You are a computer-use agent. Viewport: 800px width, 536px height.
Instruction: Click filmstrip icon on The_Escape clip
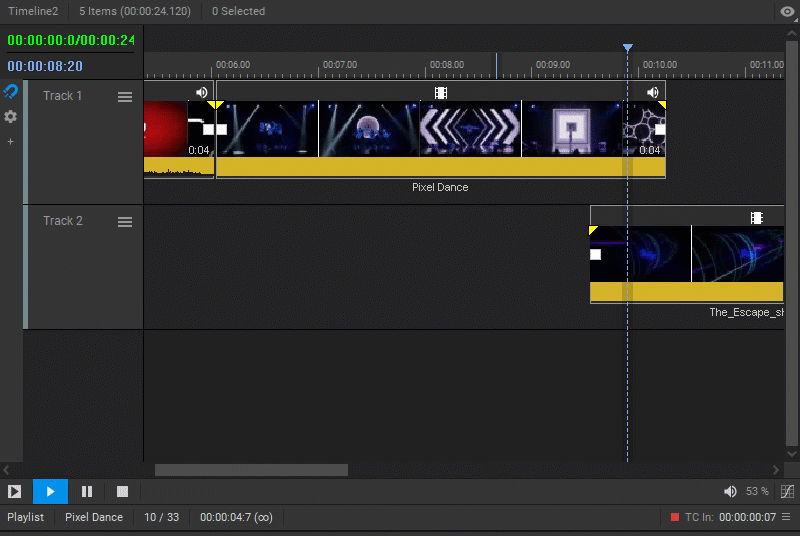coord(757,218)
